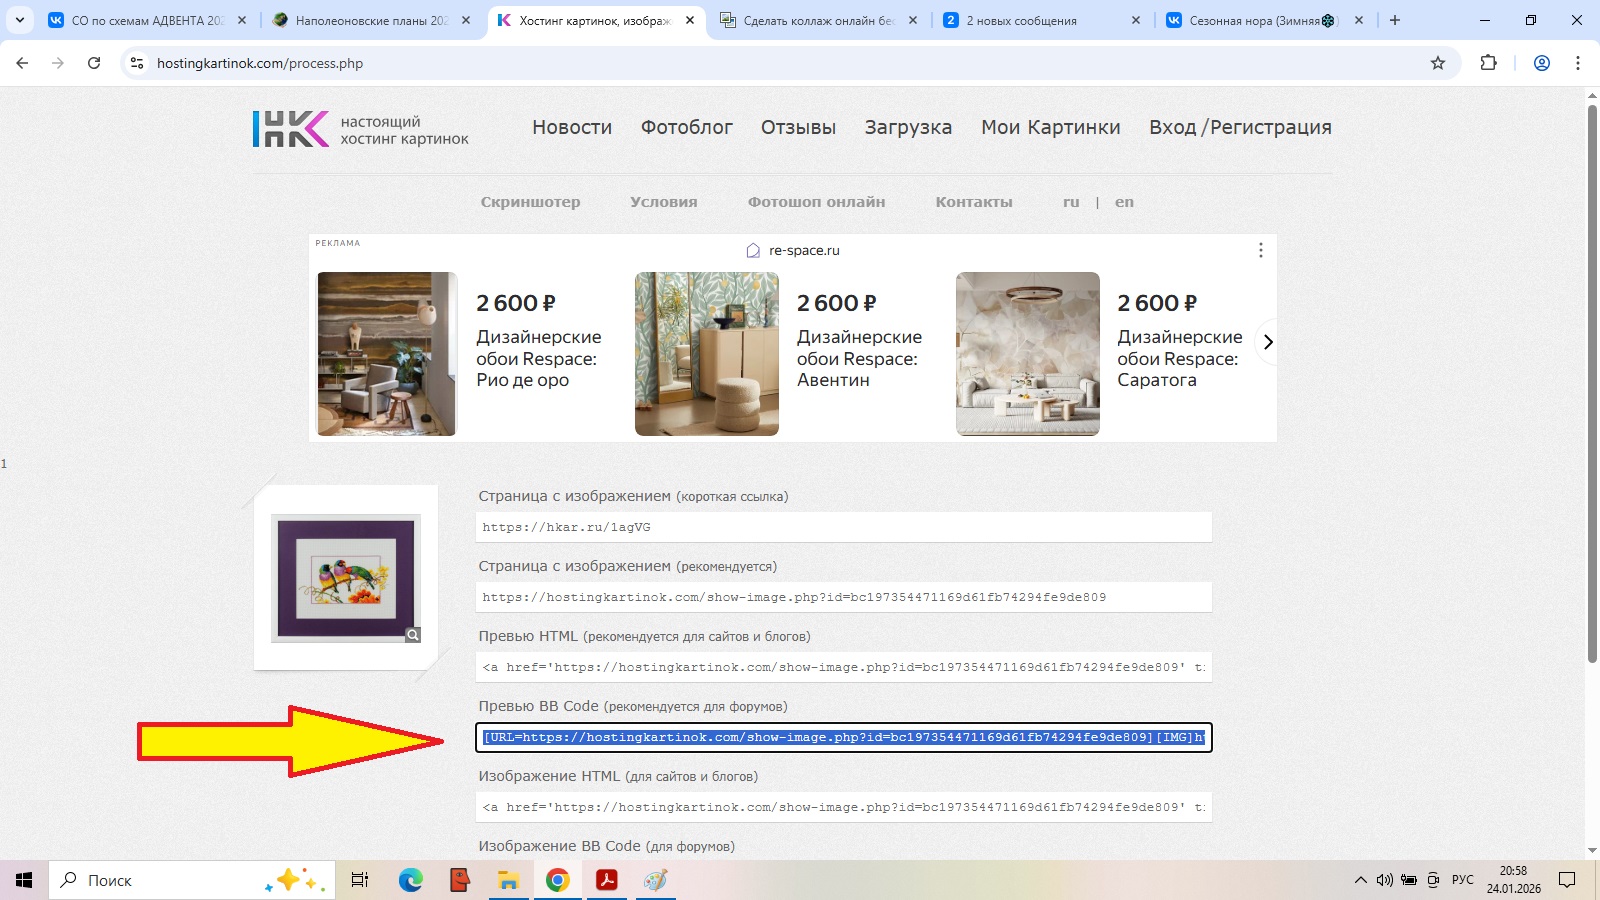This screenshot has height=900, width=1600.
Task: Advance the ad carousel with right chevron
Action: point(1268,342)
